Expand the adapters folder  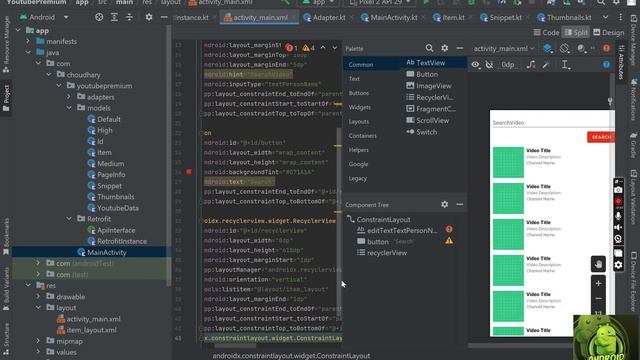point(69,97)
